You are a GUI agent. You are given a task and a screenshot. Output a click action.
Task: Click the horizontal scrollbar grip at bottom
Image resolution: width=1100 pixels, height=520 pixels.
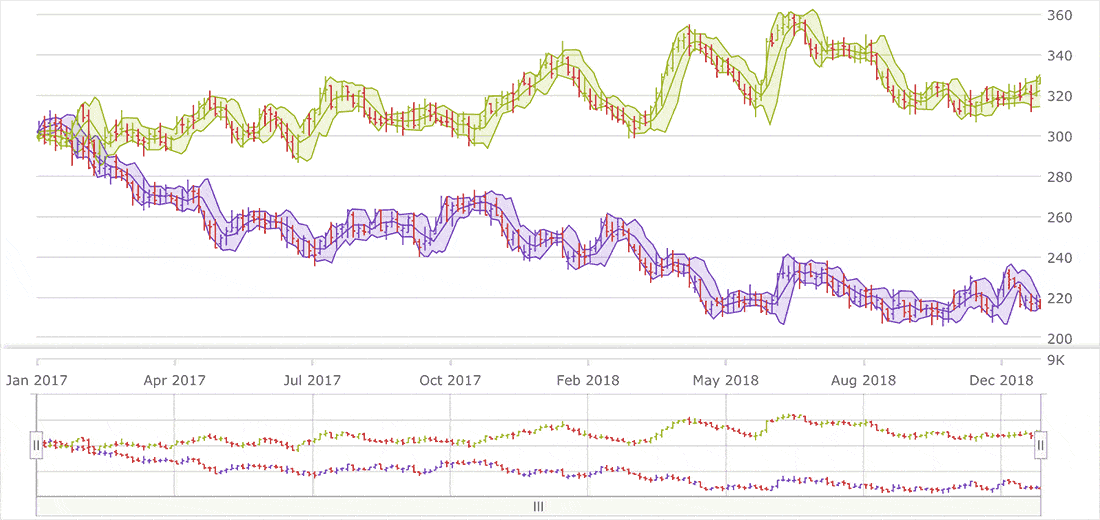coord(538,506)
